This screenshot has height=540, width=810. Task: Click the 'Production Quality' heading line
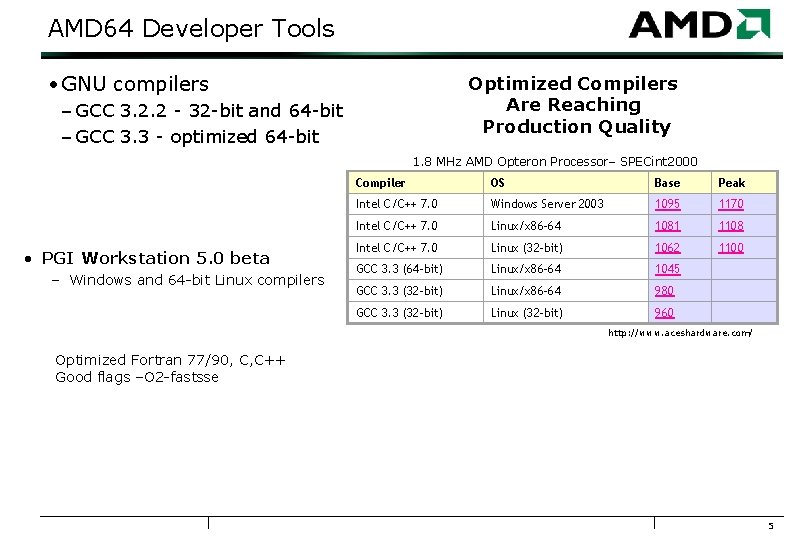click(577, 127)
